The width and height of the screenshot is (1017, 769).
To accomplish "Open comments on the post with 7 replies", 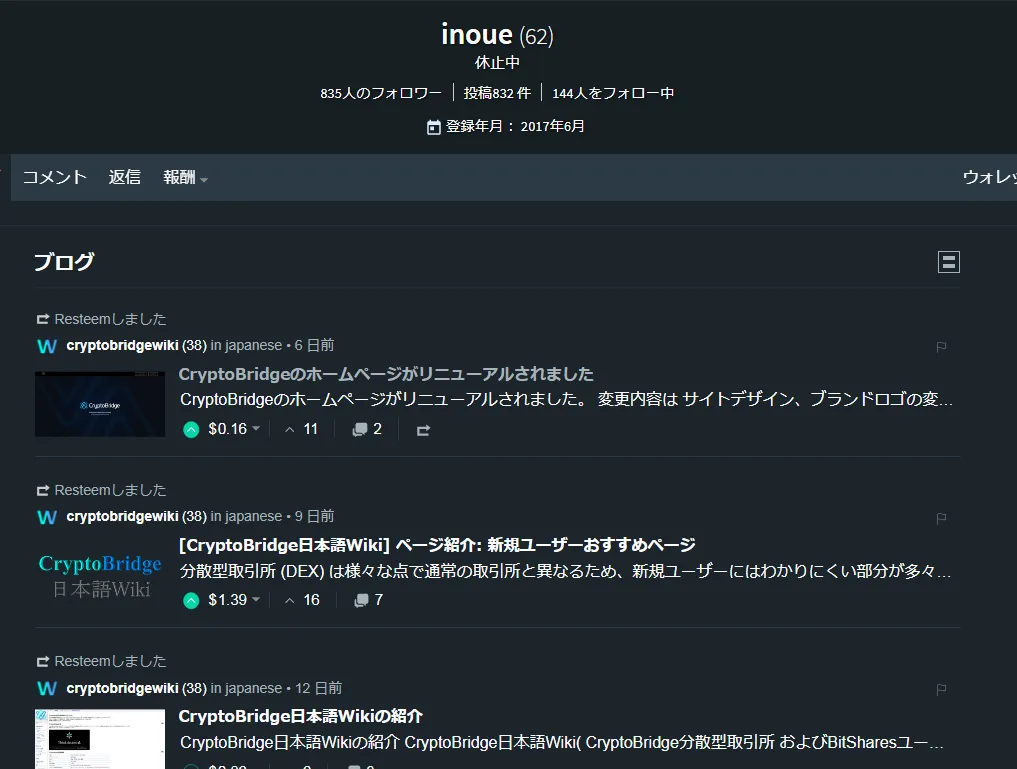I will 368,600.
